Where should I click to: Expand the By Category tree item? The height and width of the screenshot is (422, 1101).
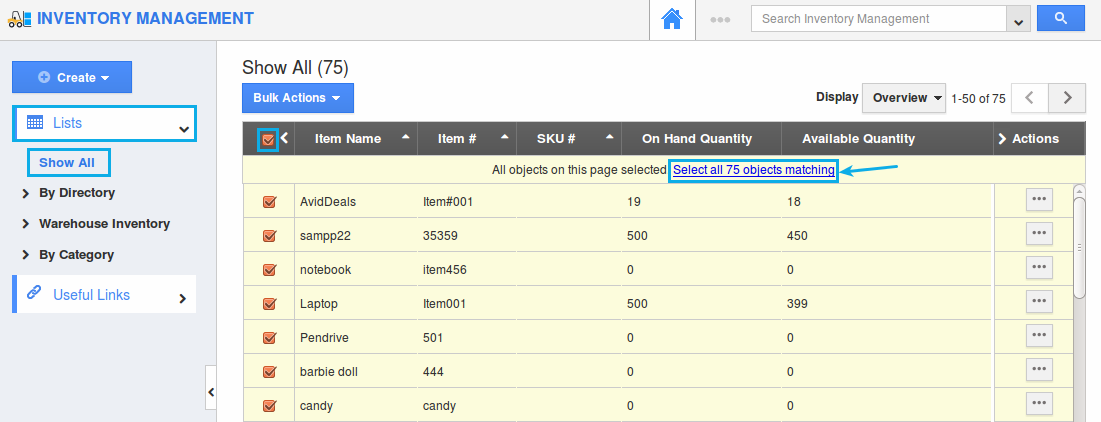pyautogui.click(x=26, y=255)
